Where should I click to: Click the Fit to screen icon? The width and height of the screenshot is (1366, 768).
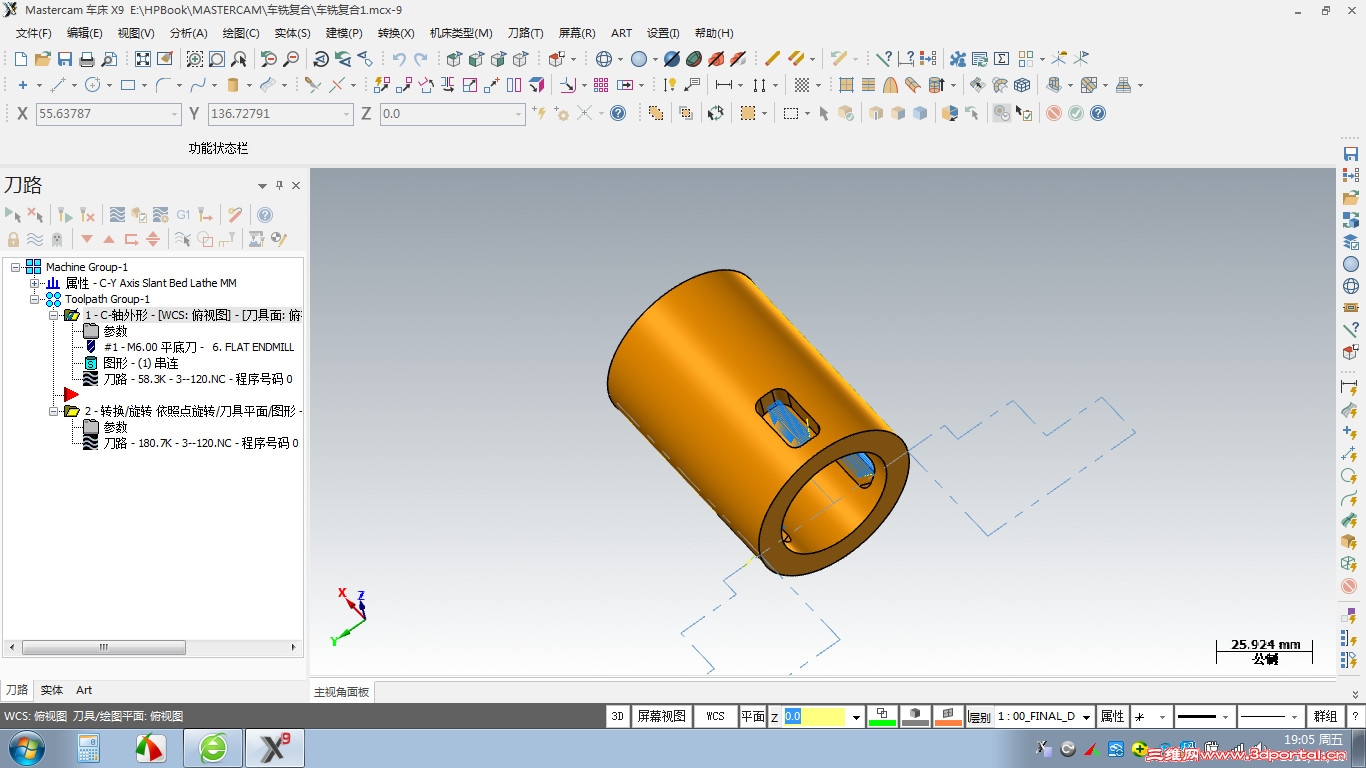pos(143,59)
